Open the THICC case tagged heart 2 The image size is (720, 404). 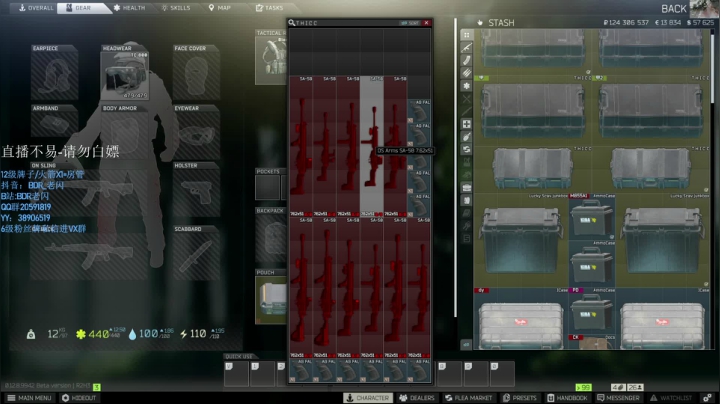(x=651, y=111)
